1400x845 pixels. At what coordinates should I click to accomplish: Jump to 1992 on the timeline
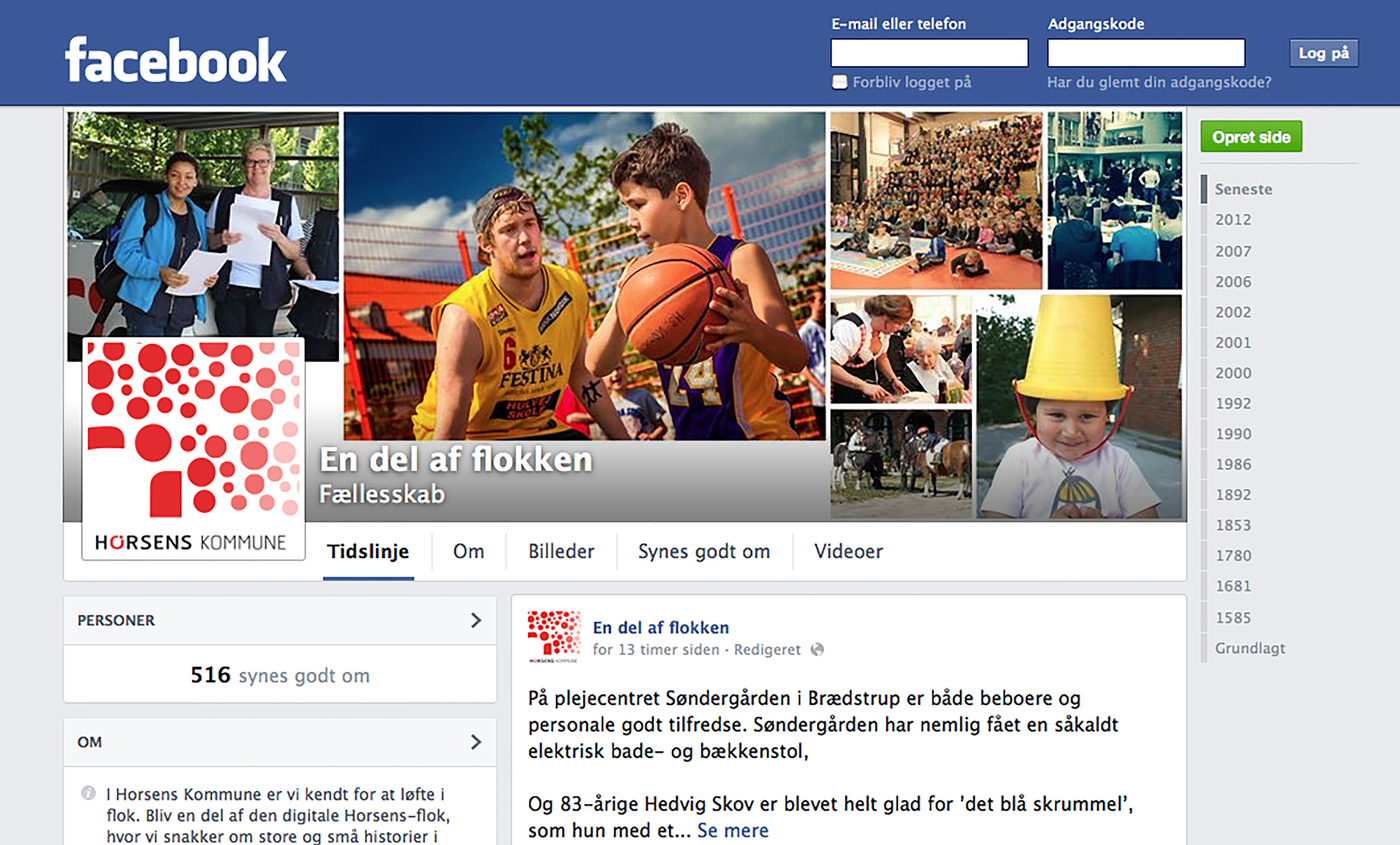tap(1233, 404)
